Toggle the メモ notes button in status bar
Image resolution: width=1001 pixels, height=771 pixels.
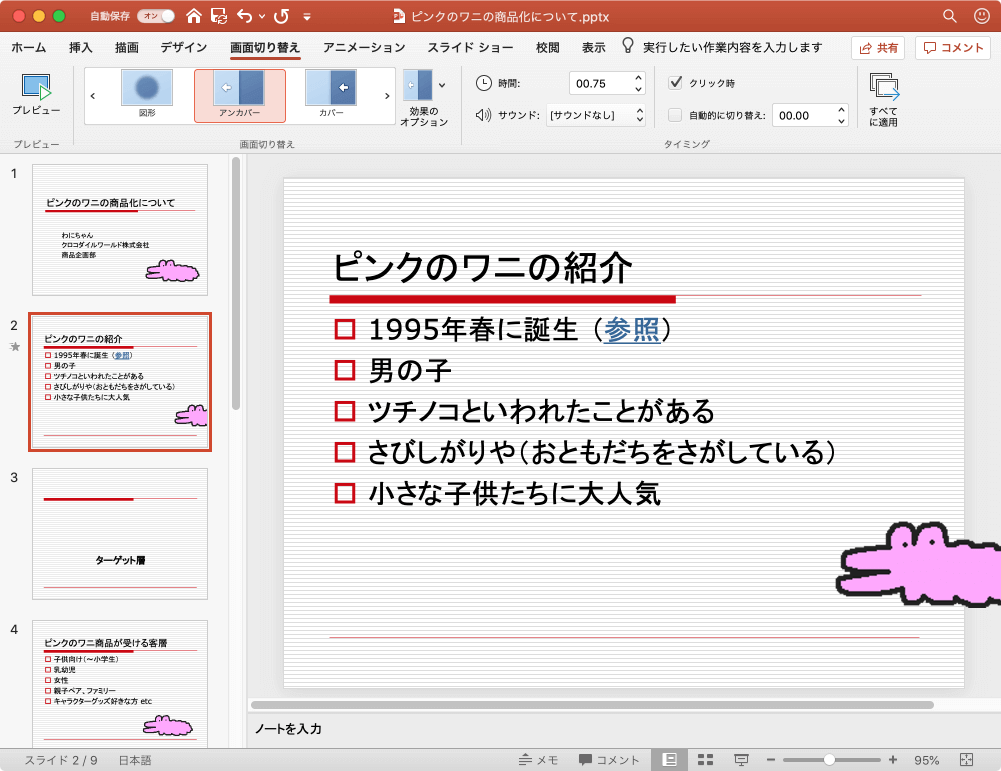coord(538,760)
